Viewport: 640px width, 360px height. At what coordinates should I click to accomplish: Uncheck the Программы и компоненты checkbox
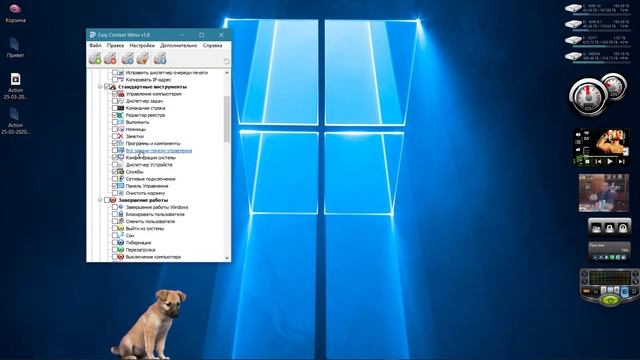tap(115, 143)
